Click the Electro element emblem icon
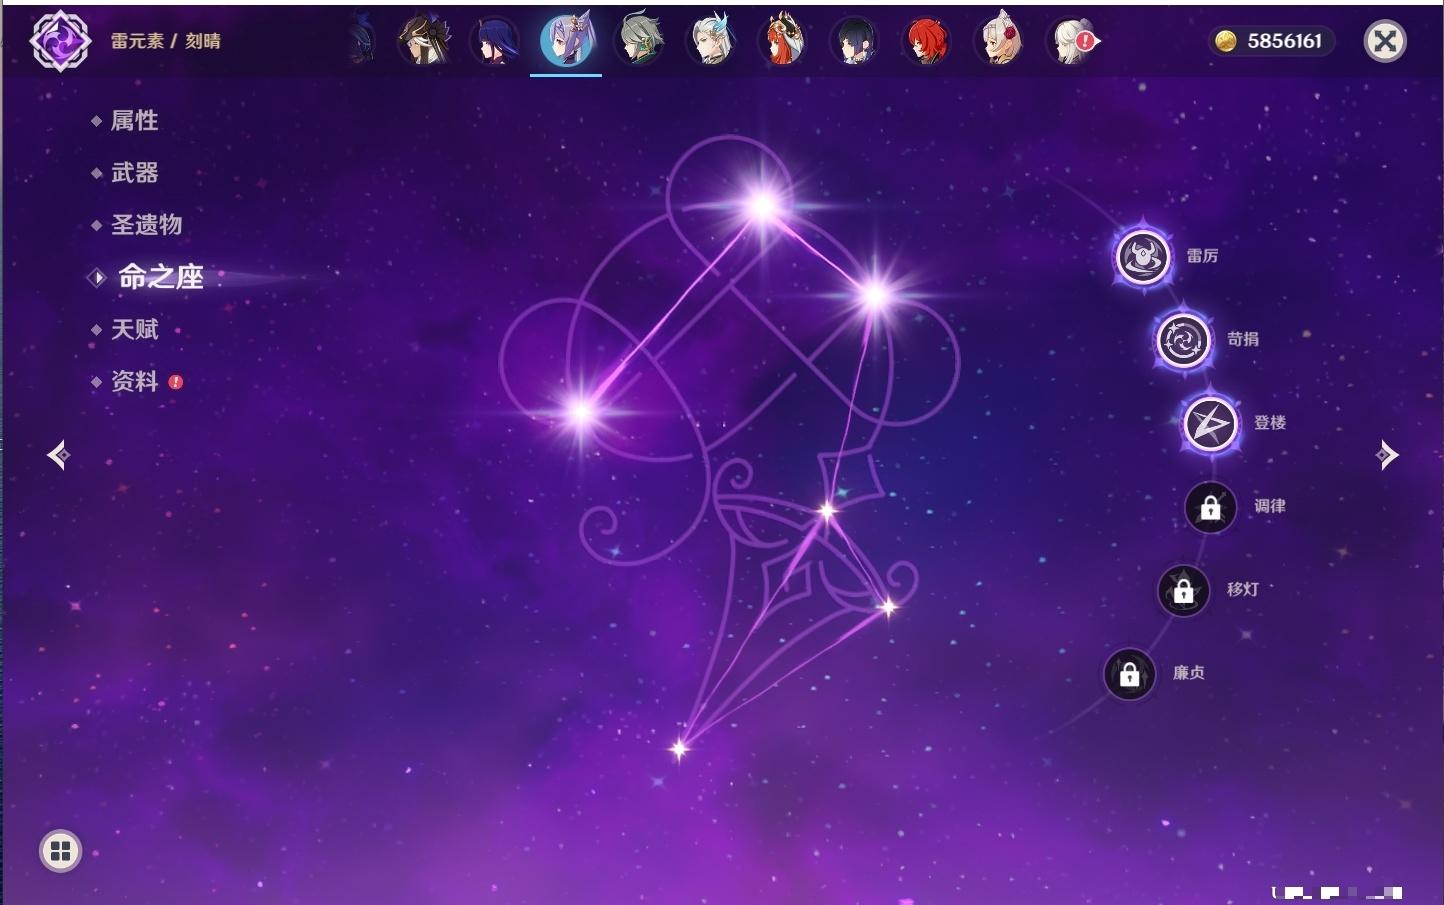 (60, 41)
